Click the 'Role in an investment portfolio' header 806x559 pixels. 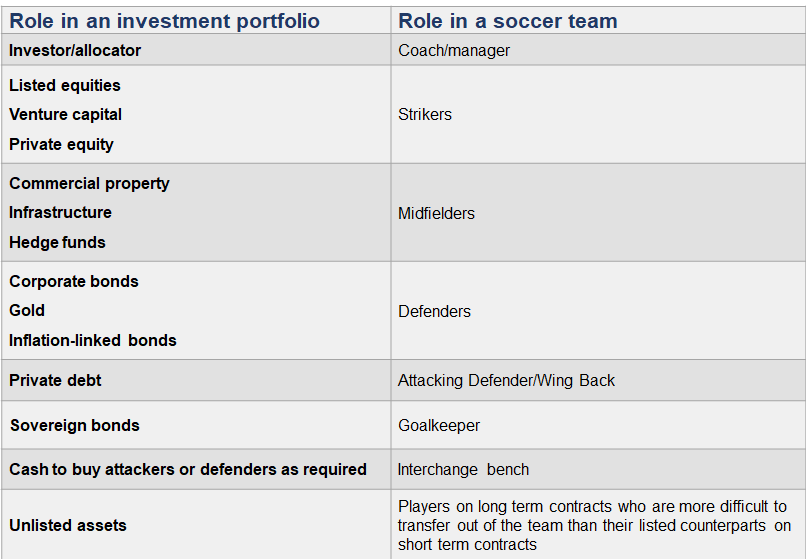[164, 20]
